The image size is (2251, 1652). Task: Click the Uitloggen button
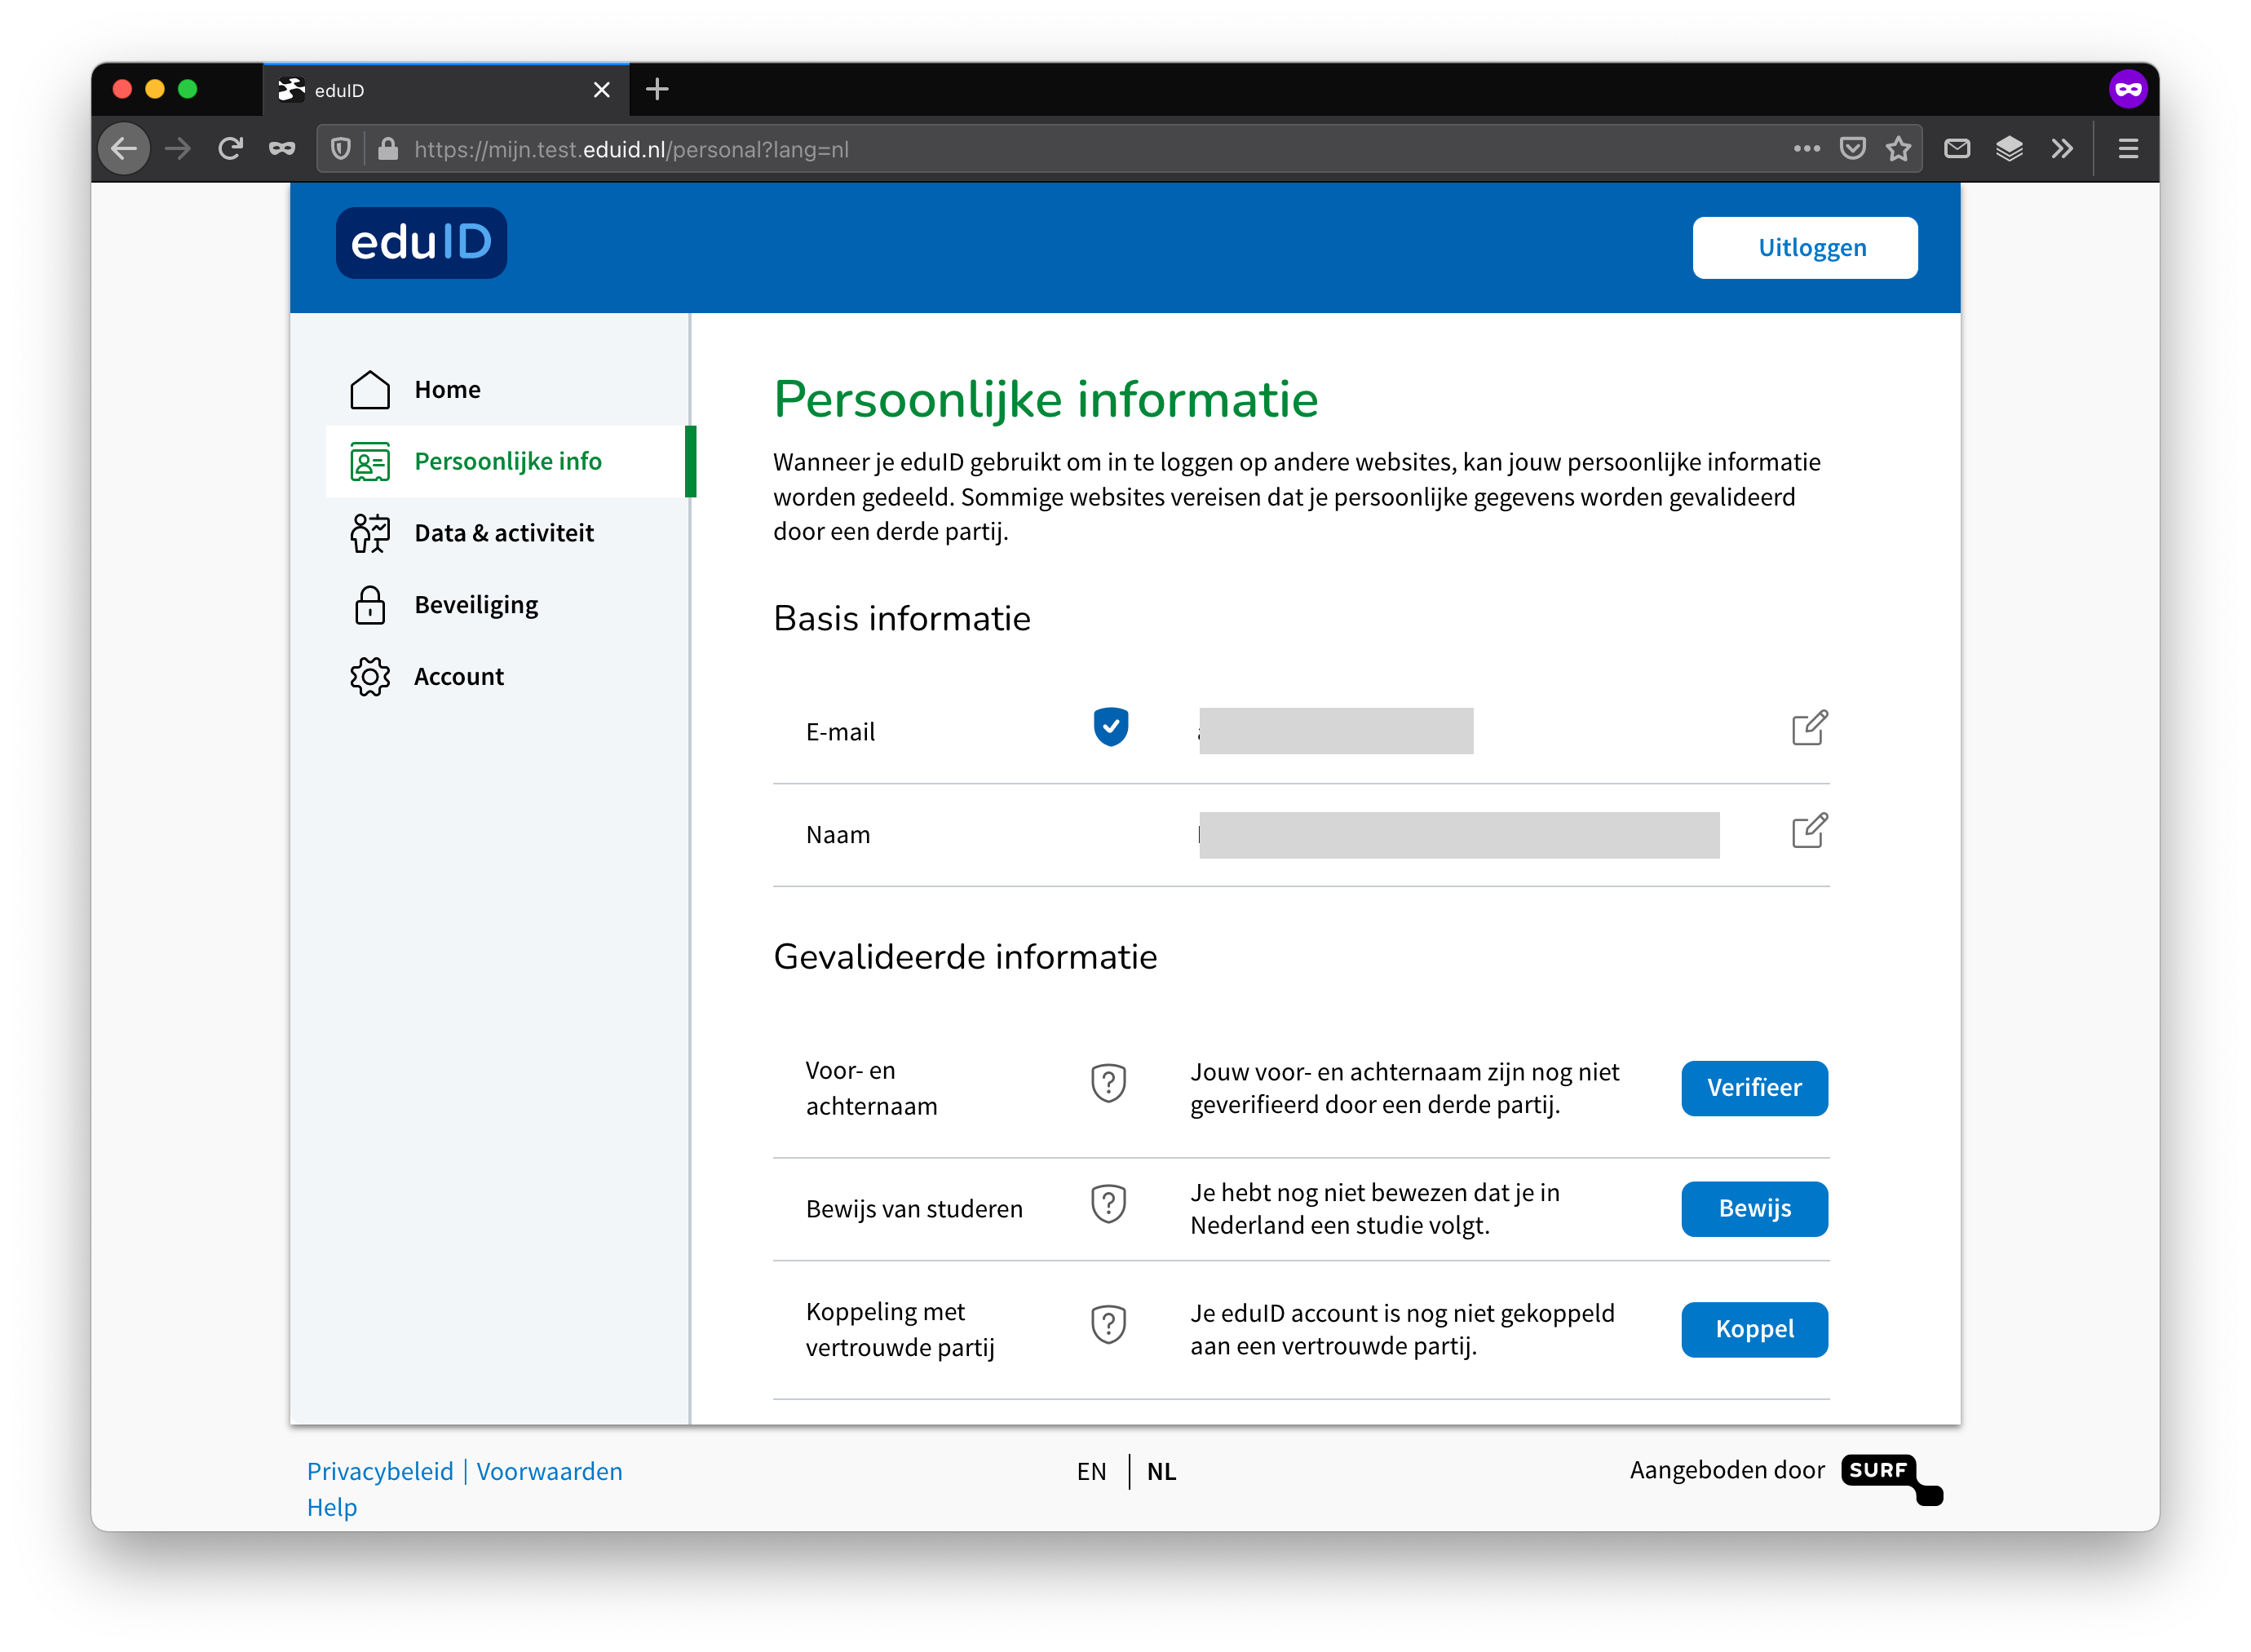pos(1805,248)
